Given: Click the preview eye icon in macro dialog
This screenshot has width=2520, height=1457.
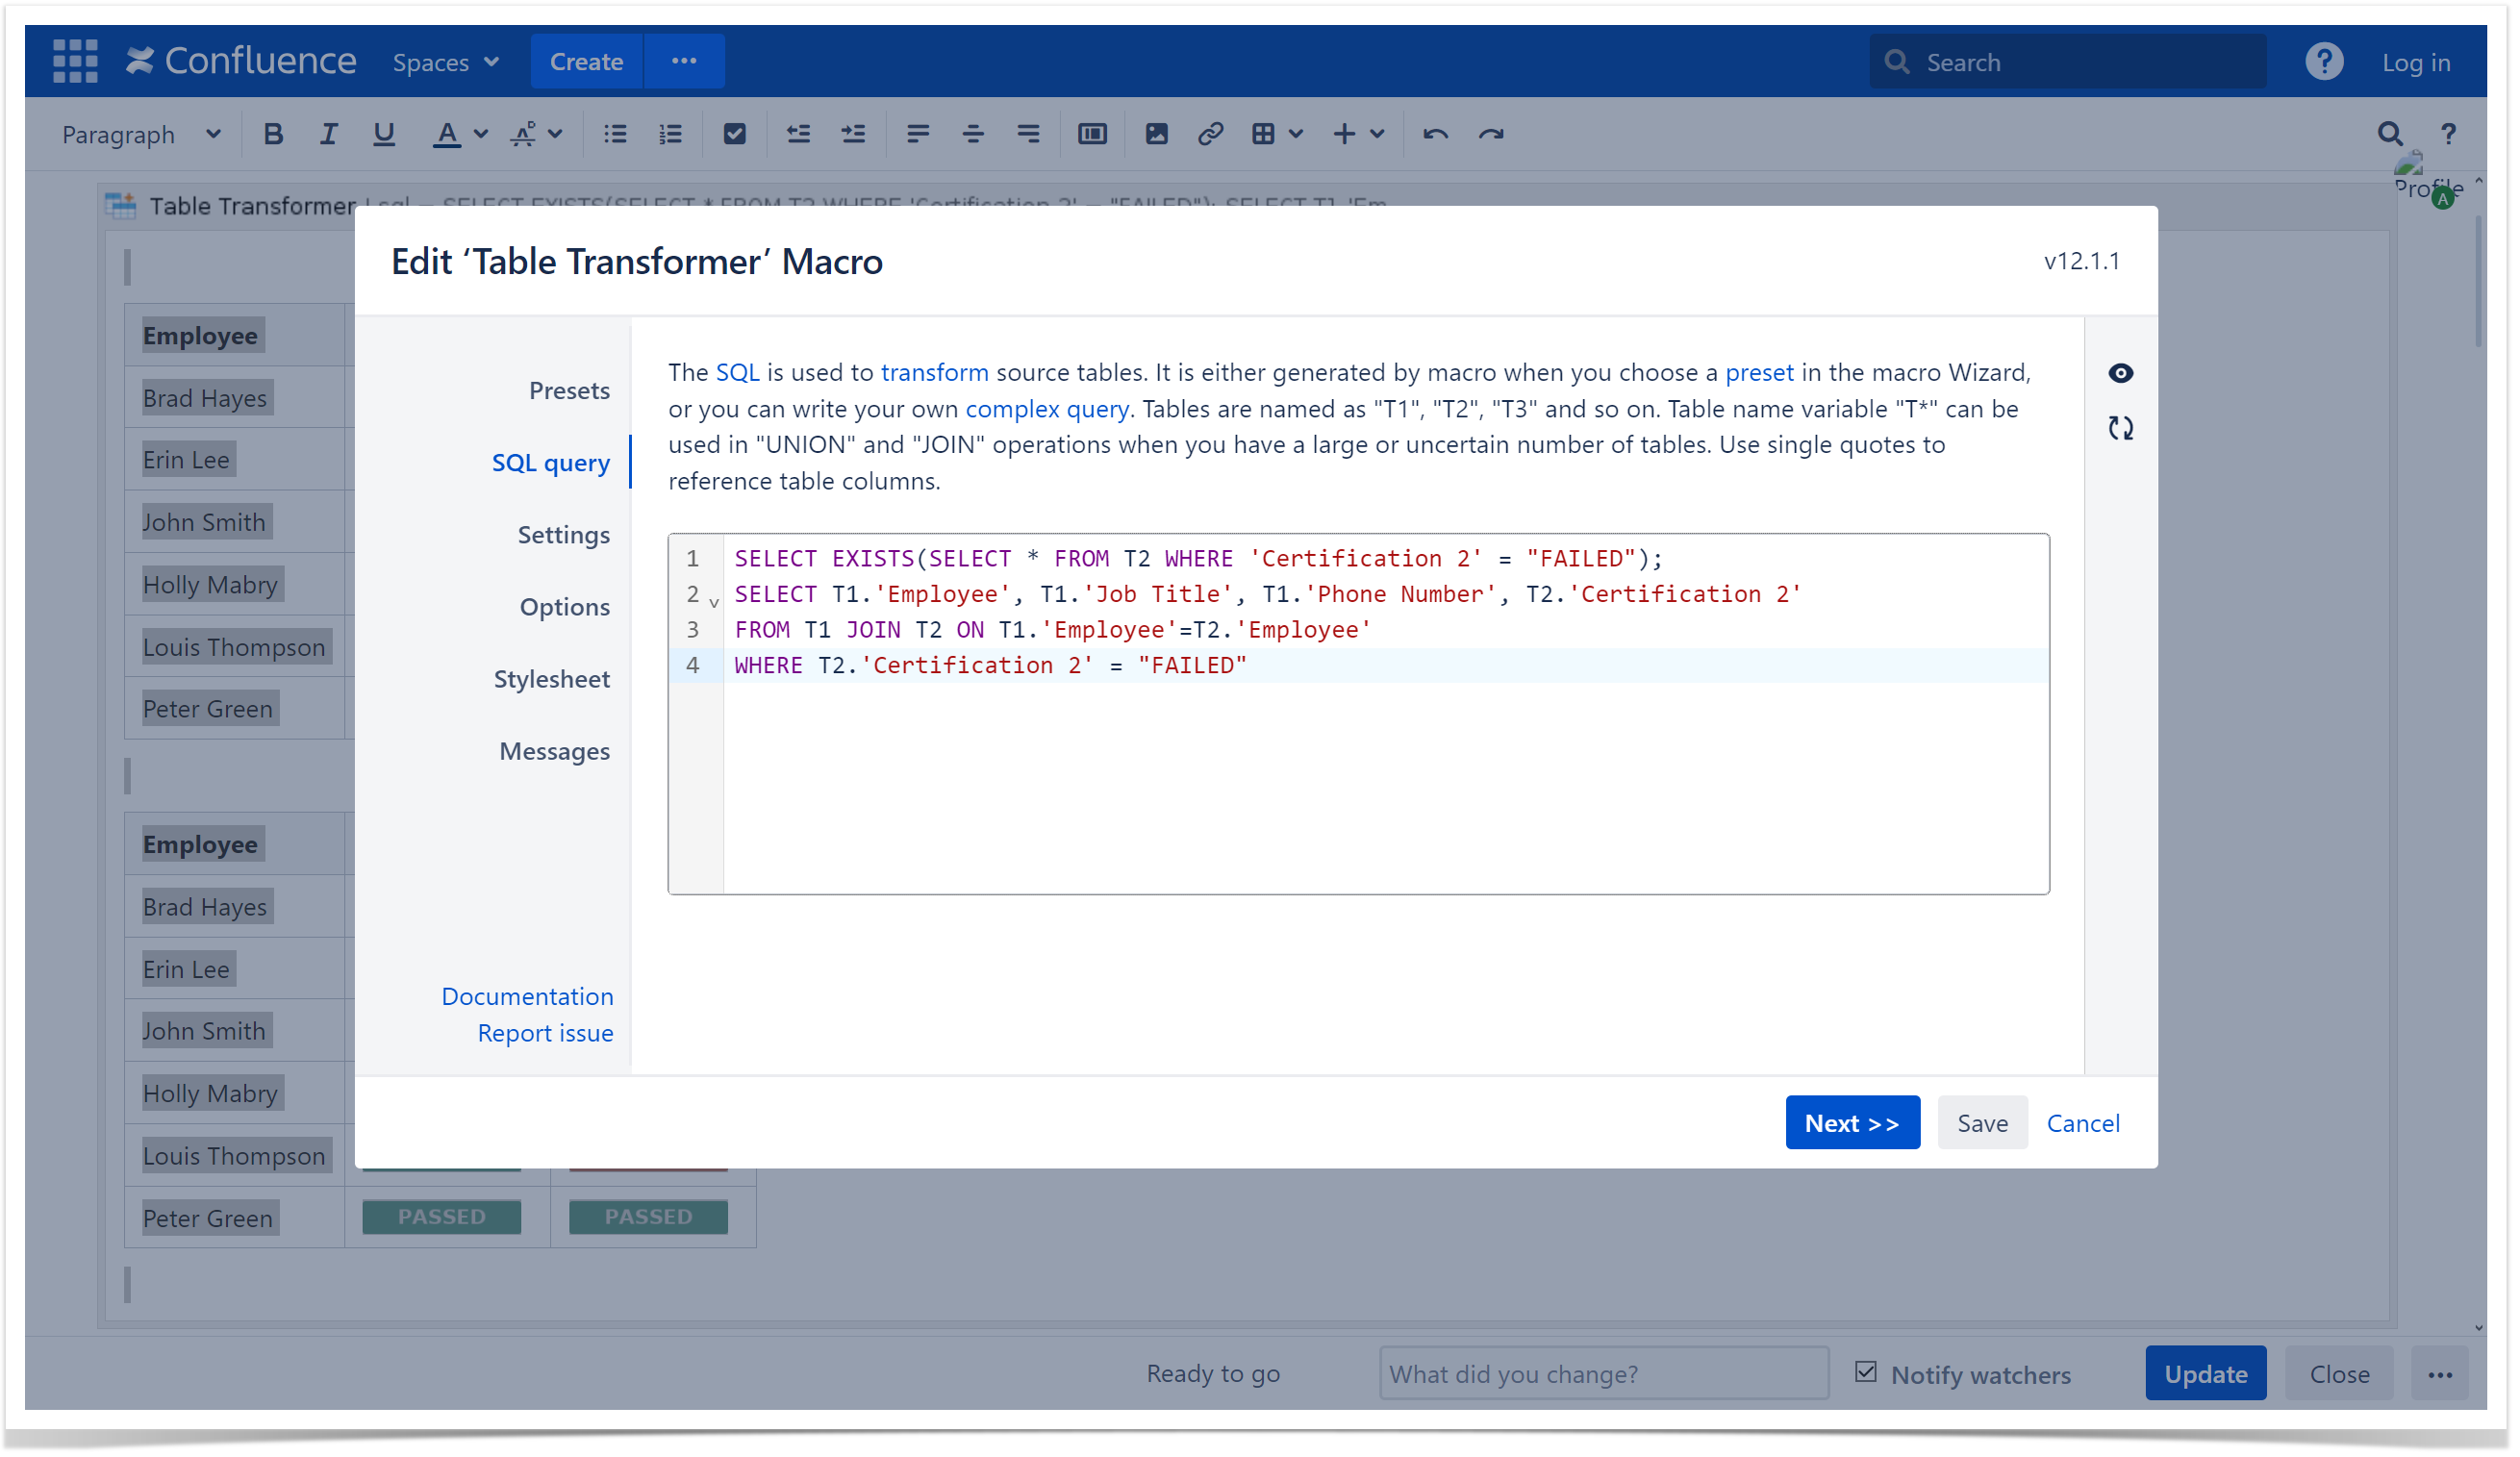Looking at the screenshot, I should [x=2120, y=373].
